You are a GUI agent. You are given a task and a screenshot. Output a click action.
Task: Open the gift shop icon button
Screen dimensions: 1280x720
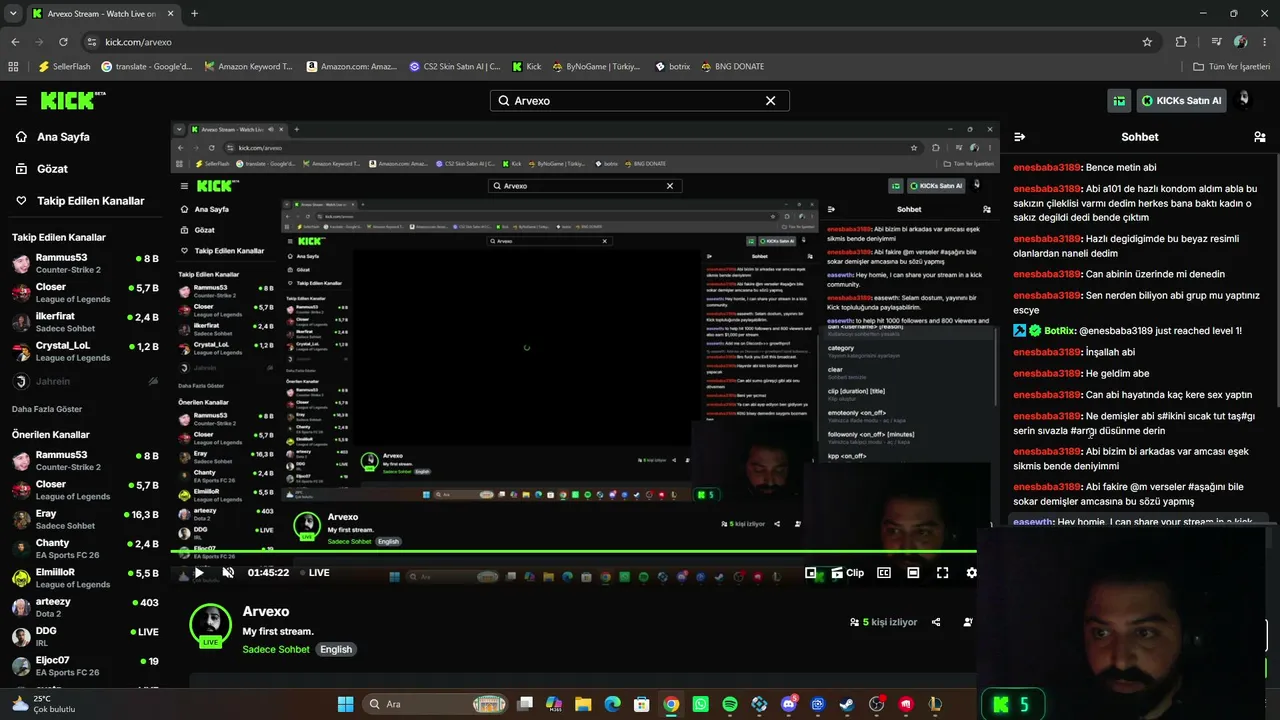point(1120,100)
